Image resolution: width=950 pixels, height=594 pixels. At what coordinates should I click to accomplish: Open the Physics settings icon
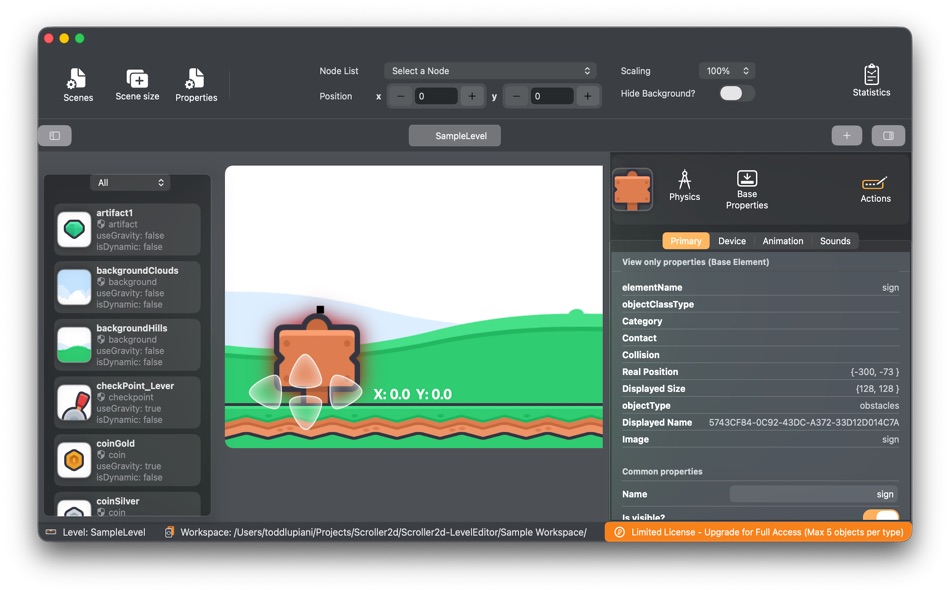(x=685, y=188)
